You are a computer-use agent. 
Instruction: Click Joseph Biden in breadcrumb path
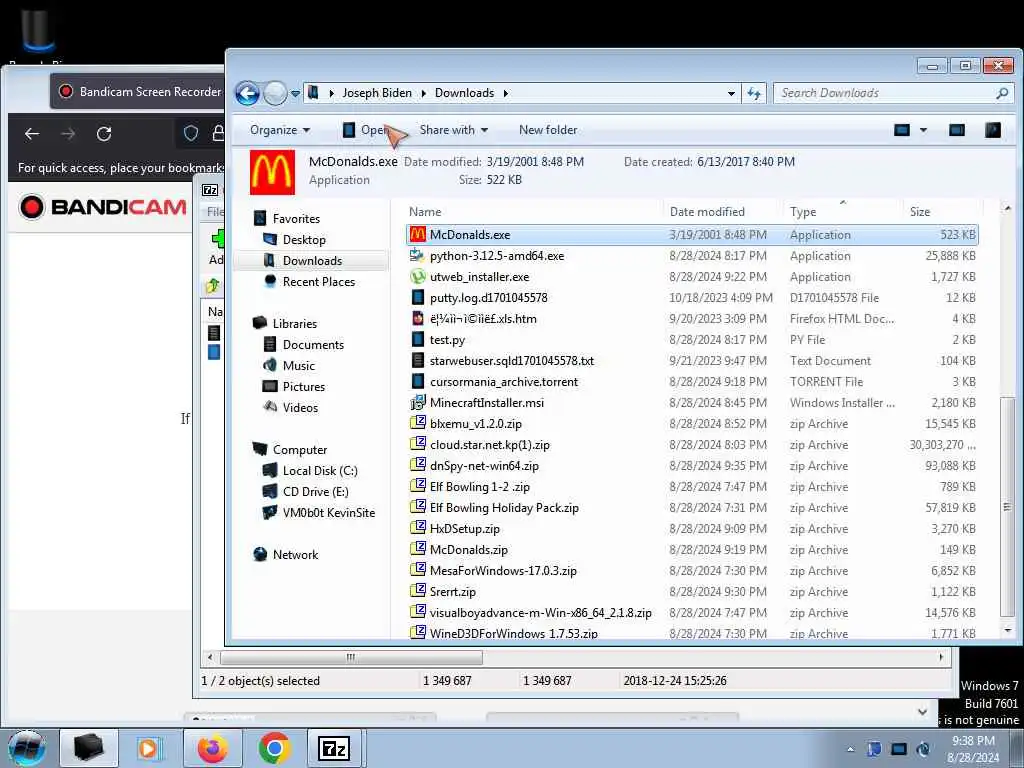click(x=377, y=93)
